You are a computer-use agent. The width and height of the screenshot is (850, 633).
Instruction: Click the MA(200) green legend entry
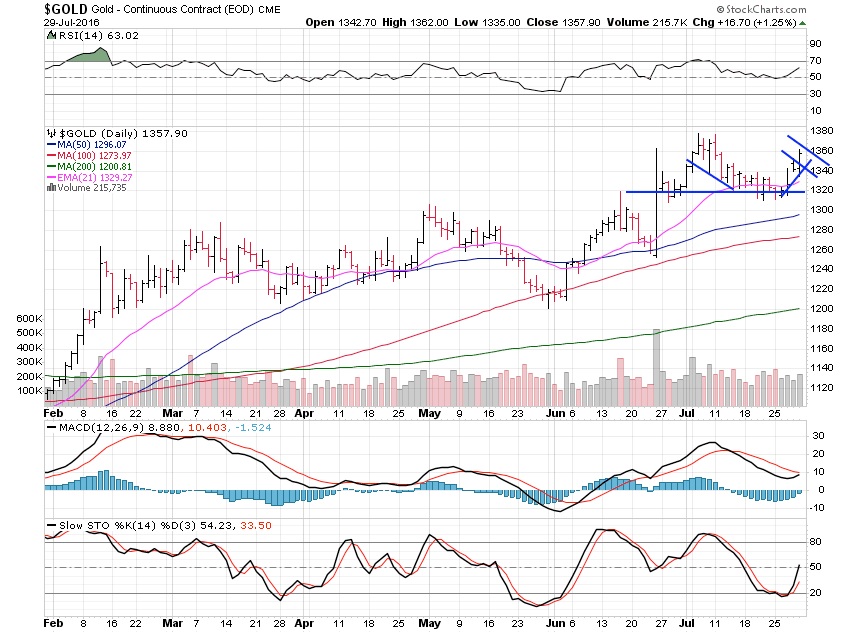(x=89, y=166)
